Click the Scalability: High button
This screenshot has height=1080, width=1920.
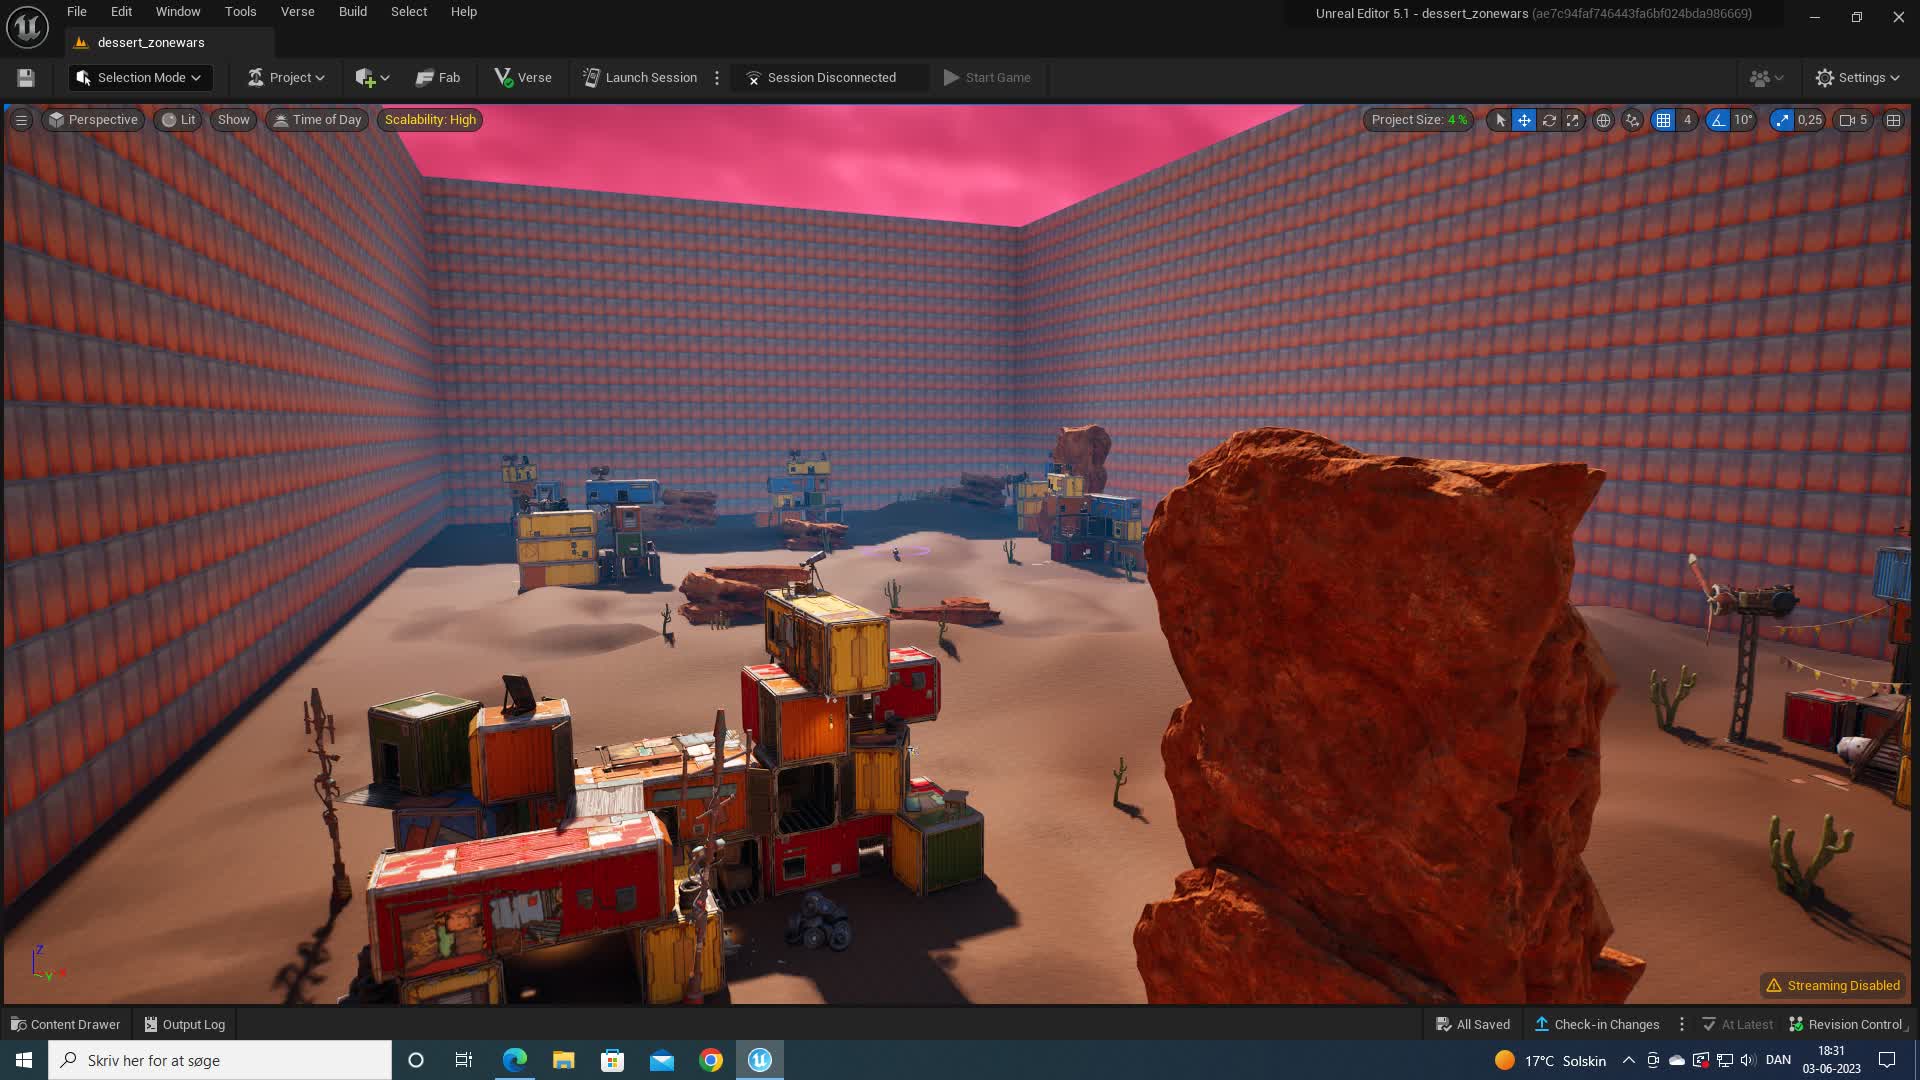pos(430,120)
